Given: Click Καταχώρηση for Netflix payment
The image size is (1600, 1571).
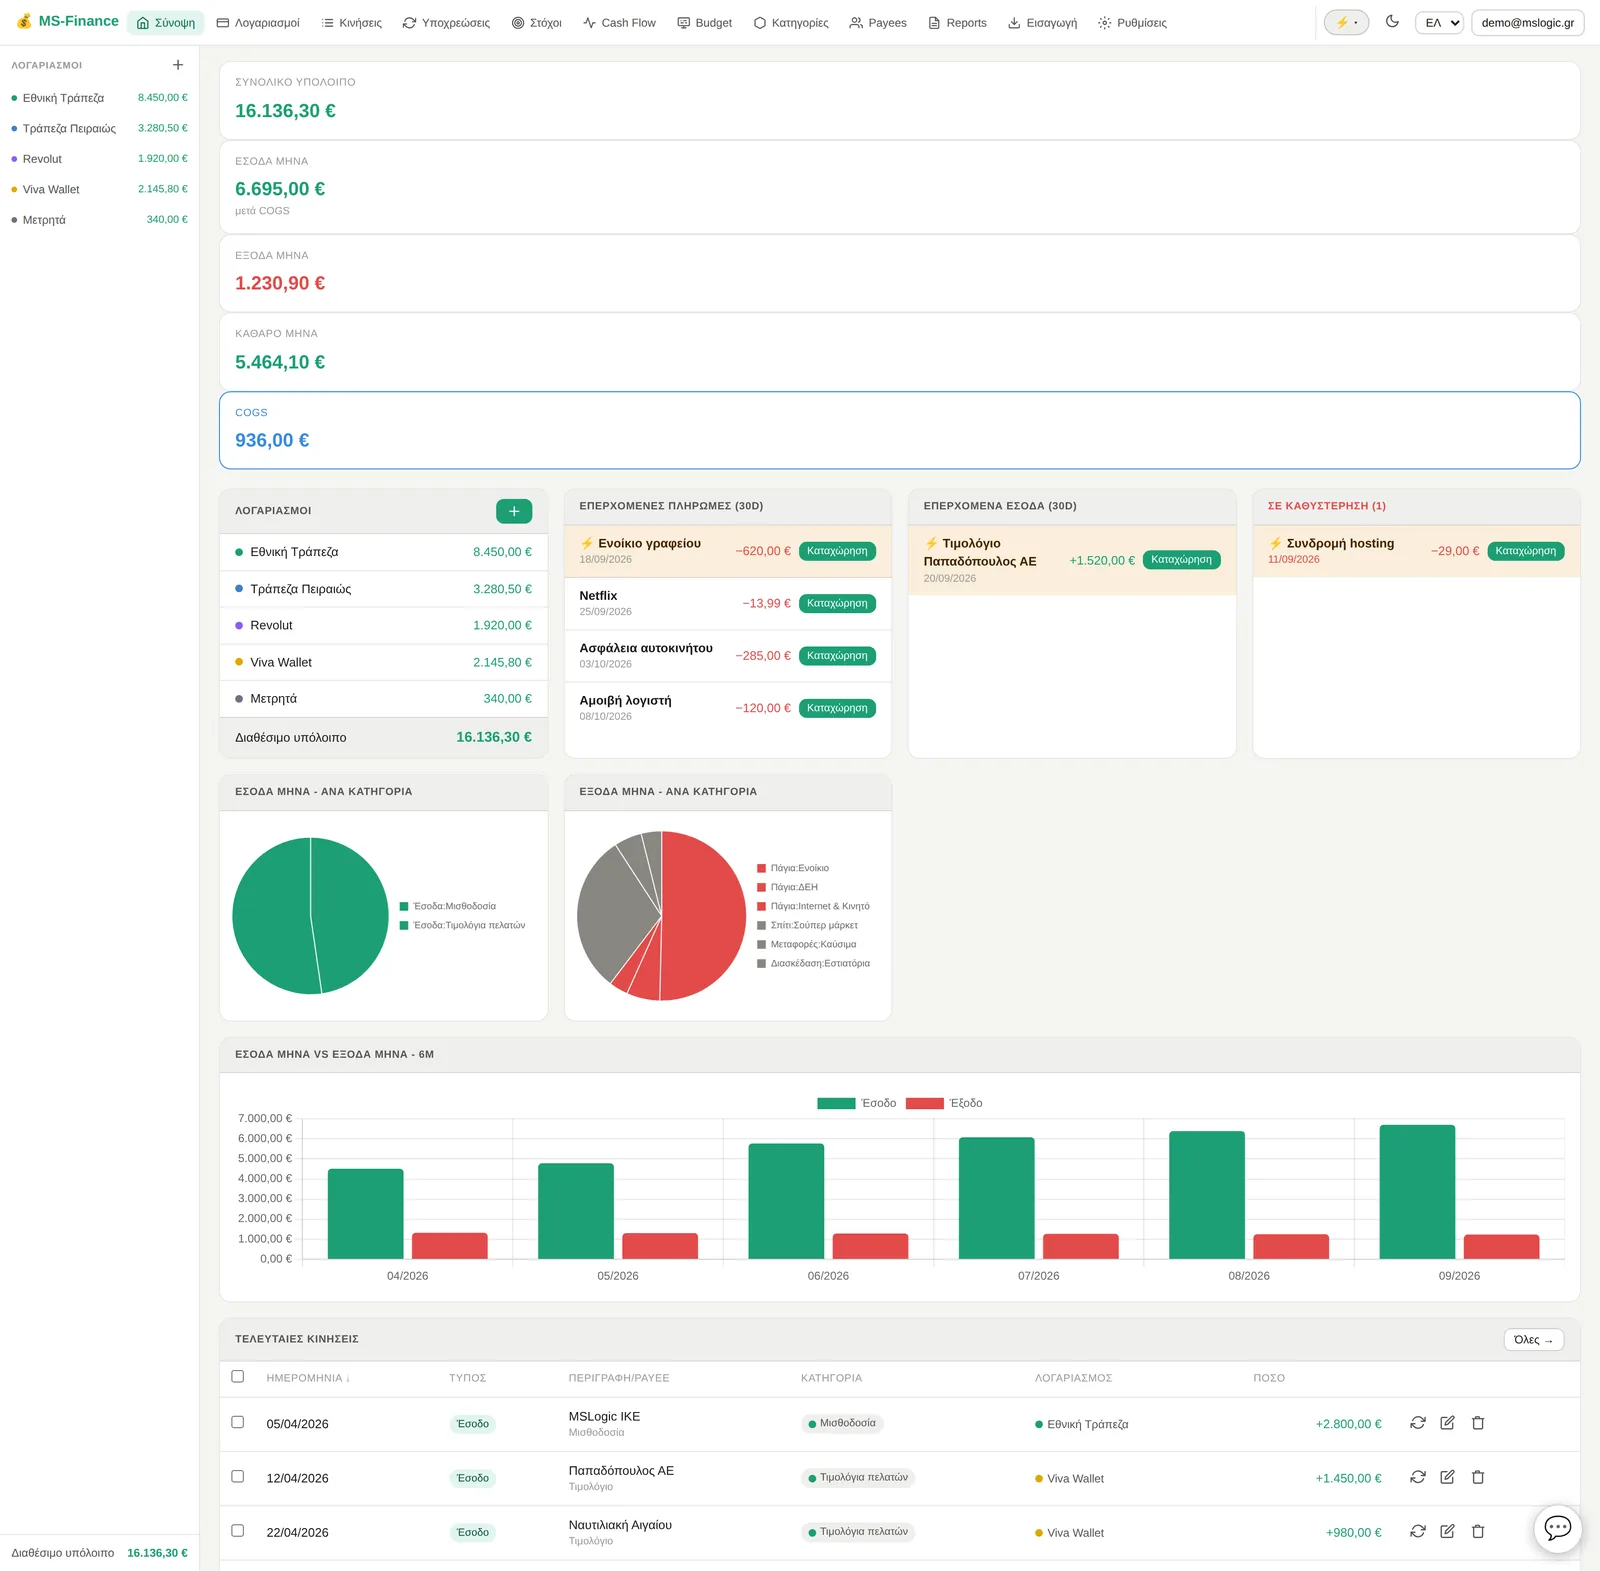Looking at the screenshot, I should 837,603.
